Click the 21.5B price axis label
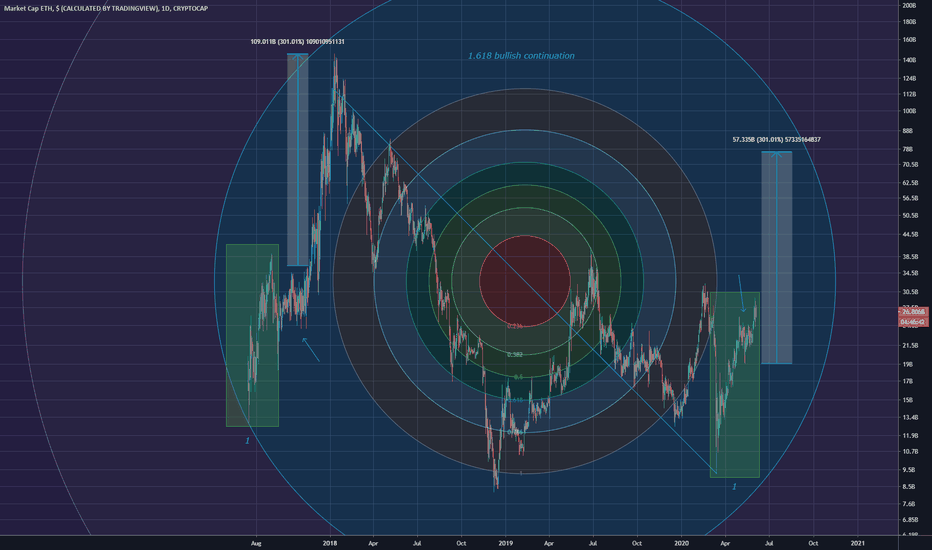This screenshot has height=550, width=932. point(910,345)
